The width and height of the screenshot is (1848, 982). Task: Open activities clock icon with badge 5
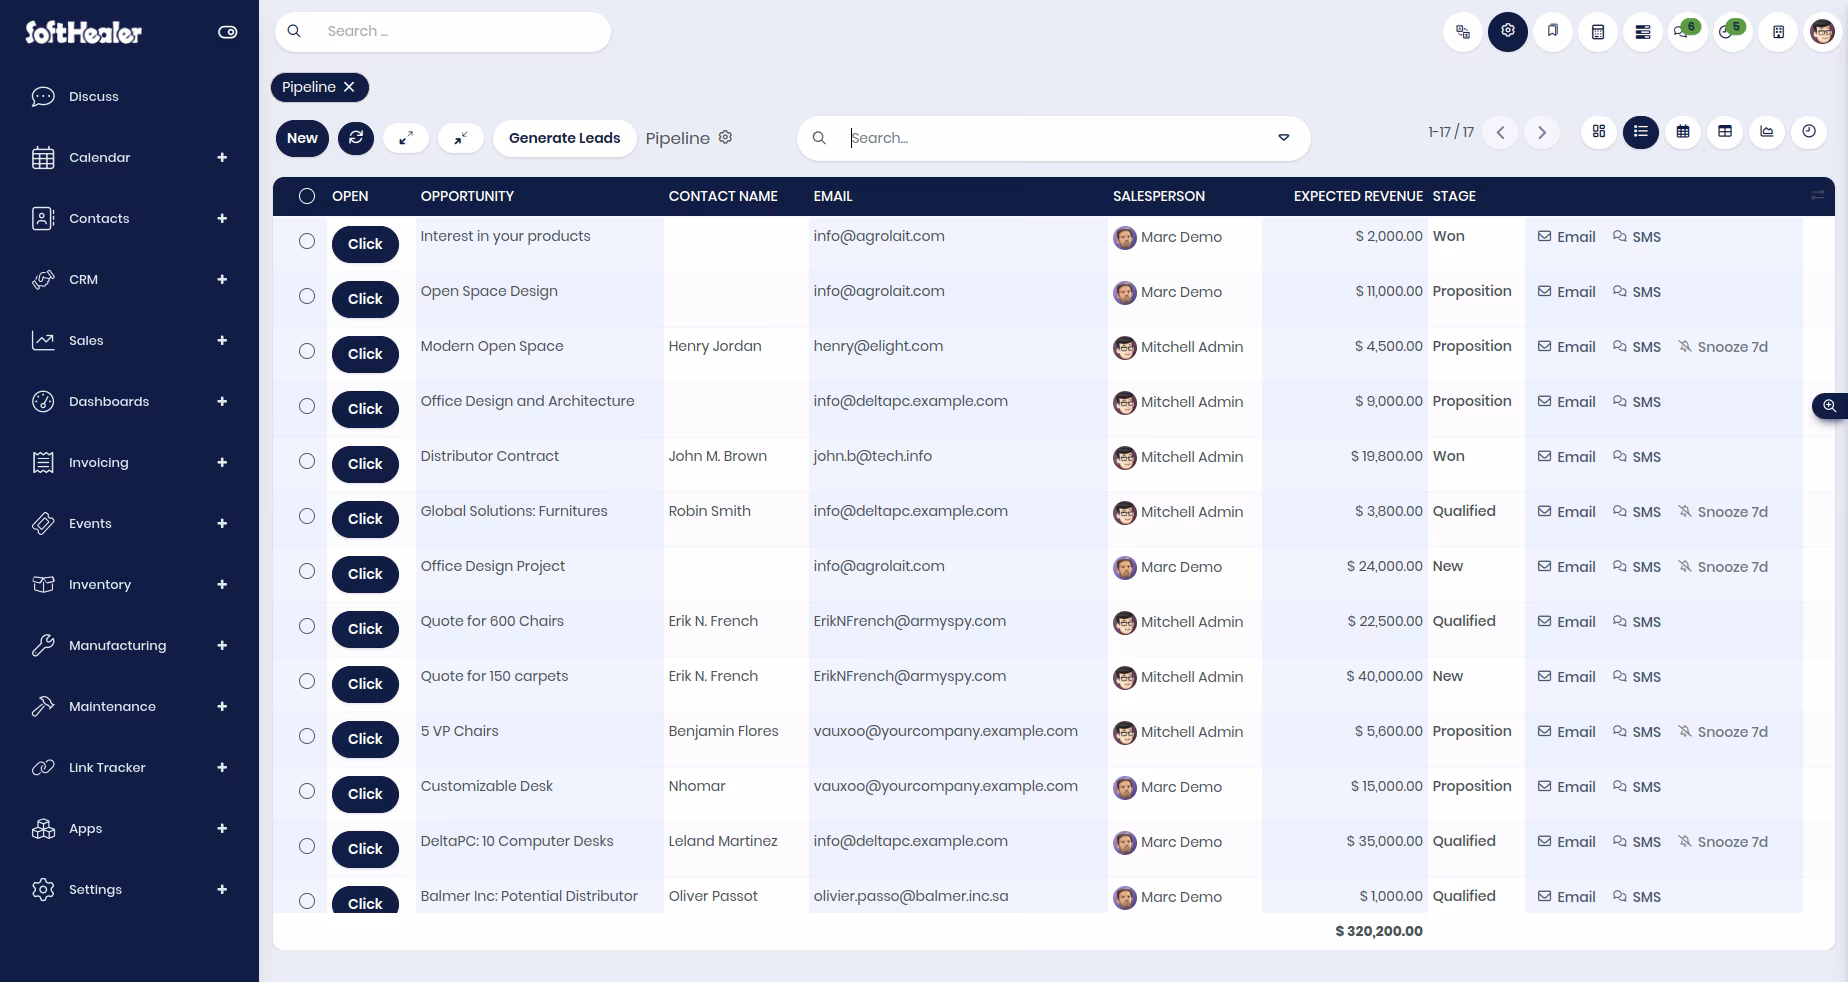(1731, 32)
